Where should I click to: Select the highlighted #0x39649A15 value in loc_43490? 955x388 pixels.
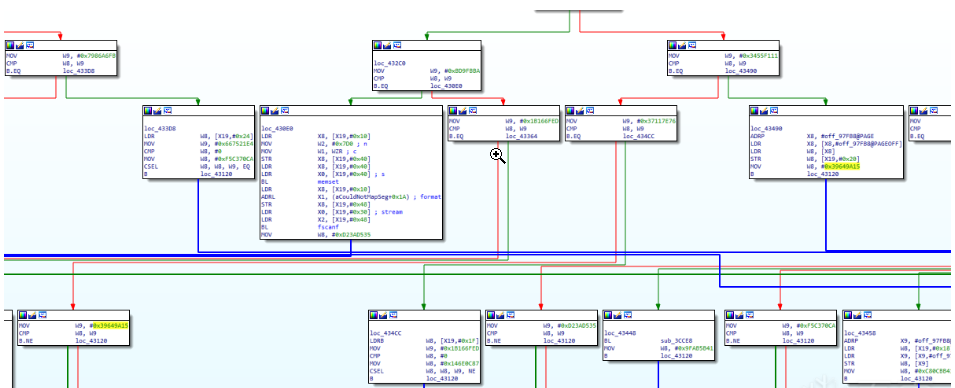[x=841, y=166]
